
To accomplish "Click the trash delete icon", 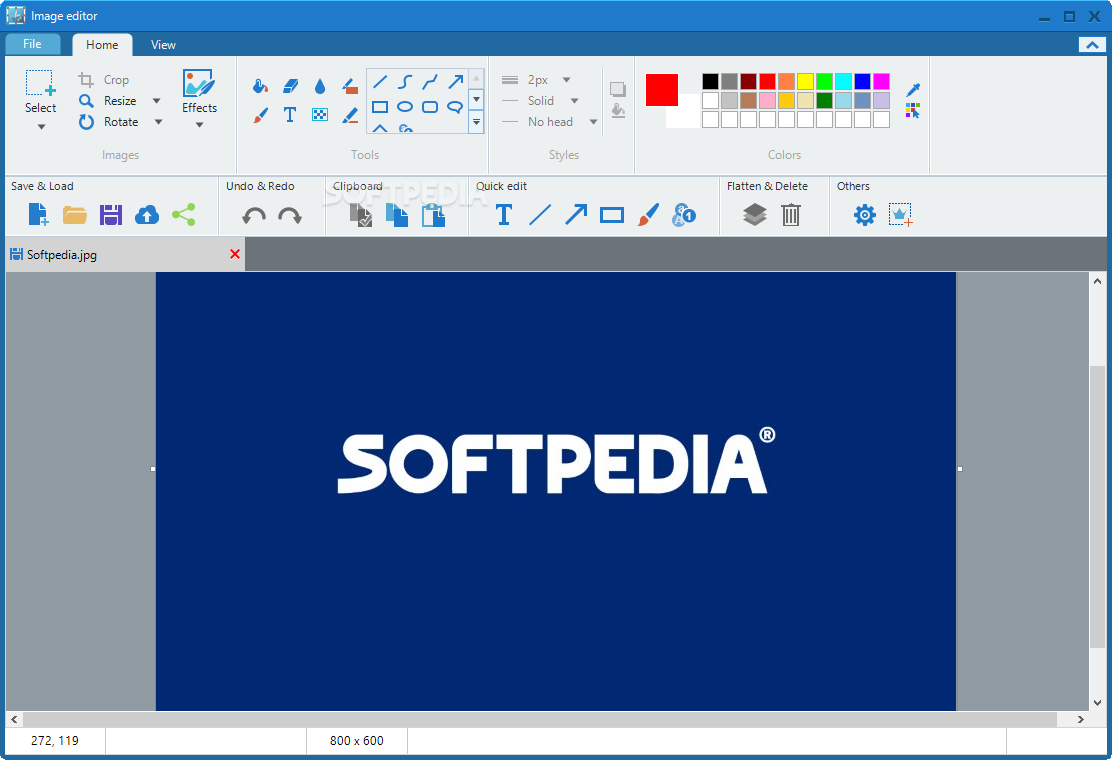I will pyautogui.click(x=791, y=214).
